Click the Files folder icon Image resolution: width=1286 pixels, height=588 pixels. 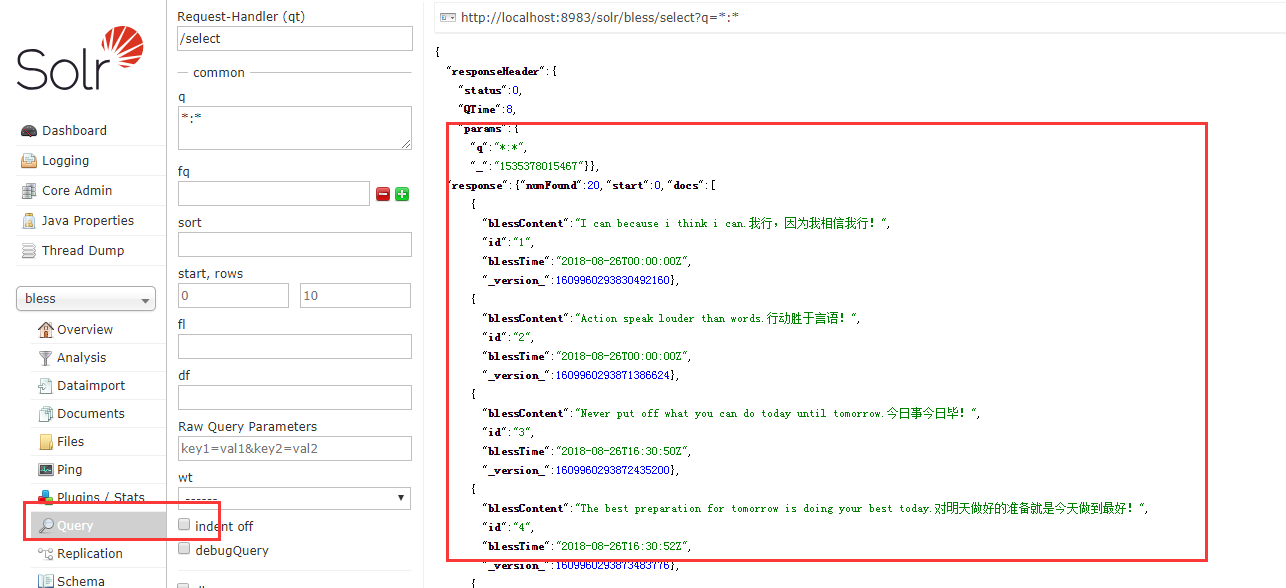45,442
